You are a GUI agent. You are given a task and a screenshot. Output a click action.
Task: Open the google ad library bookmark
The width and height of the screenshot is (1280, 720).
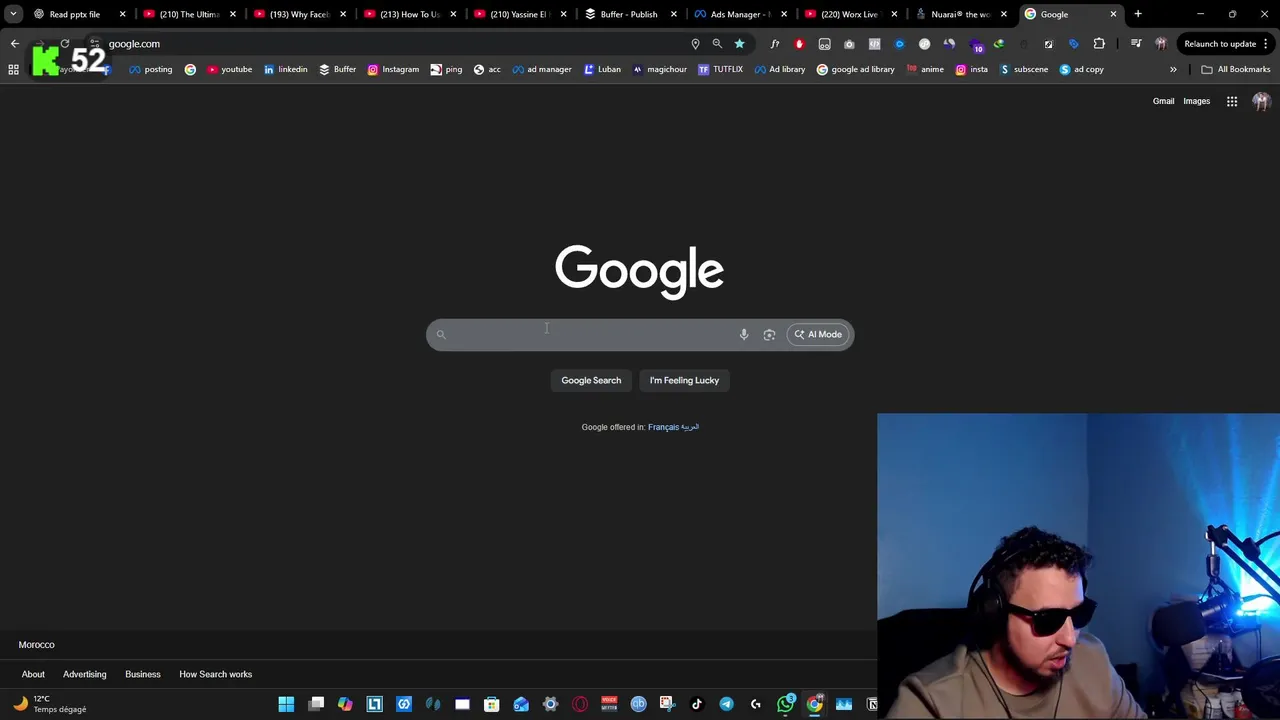tap(855, 69)
